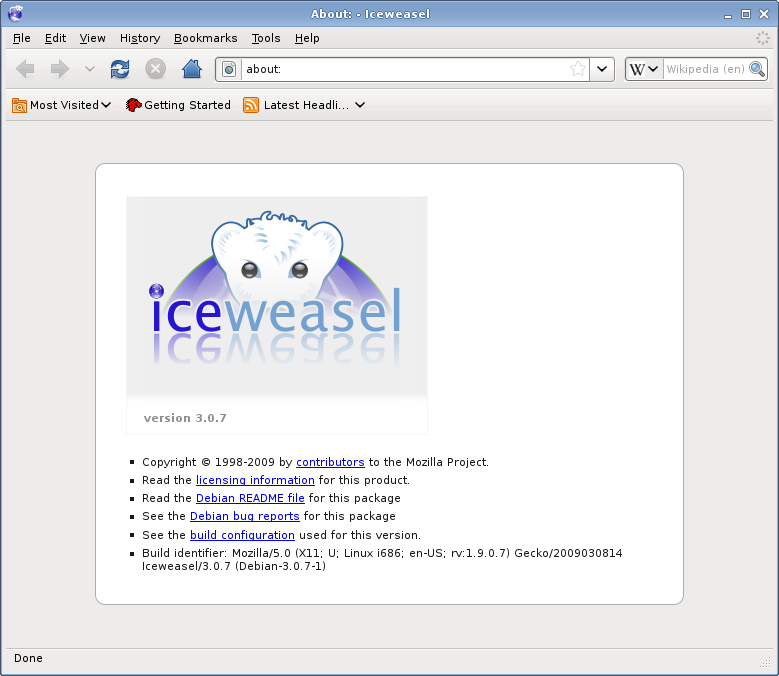Click the Wikipedia (en) search field
Screen dimensions: 779x676
705,69
